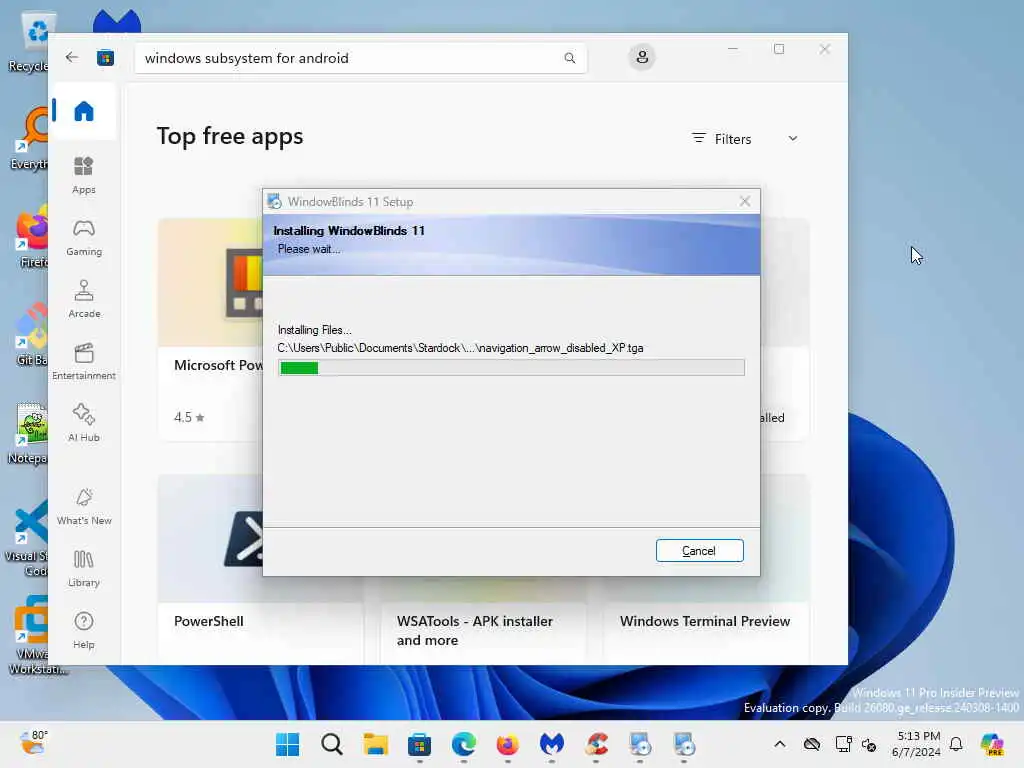Image resolution: width=1024 pixels, height=768 pixels.
Task: Open the Entertainment section in sidebar
Action: (x=84, y=362)
